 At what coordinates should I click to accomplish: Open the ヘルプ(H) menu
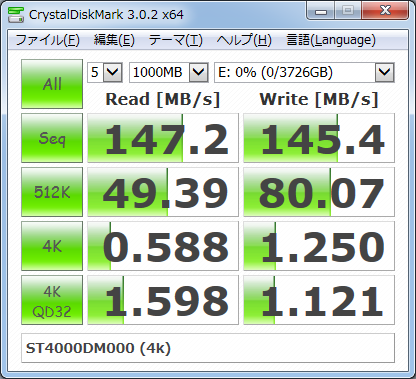(x=244, y=40)
